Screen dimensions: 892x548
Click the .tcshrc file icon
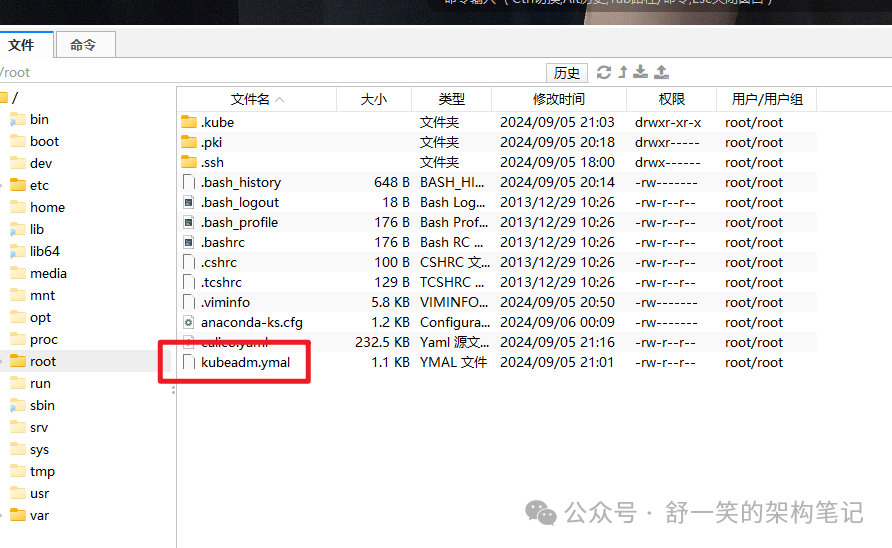(189, 282)
